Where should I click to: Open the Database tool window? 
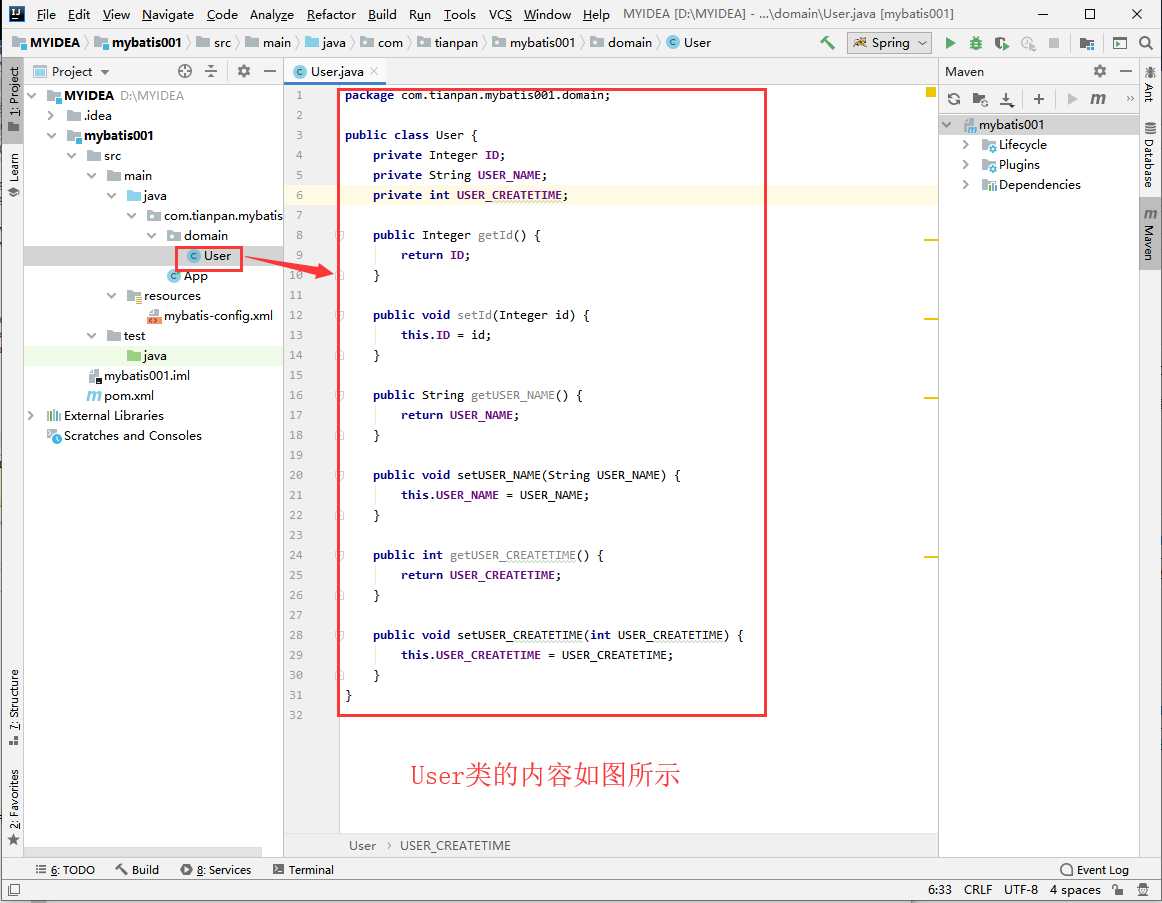coord(1149,154)
